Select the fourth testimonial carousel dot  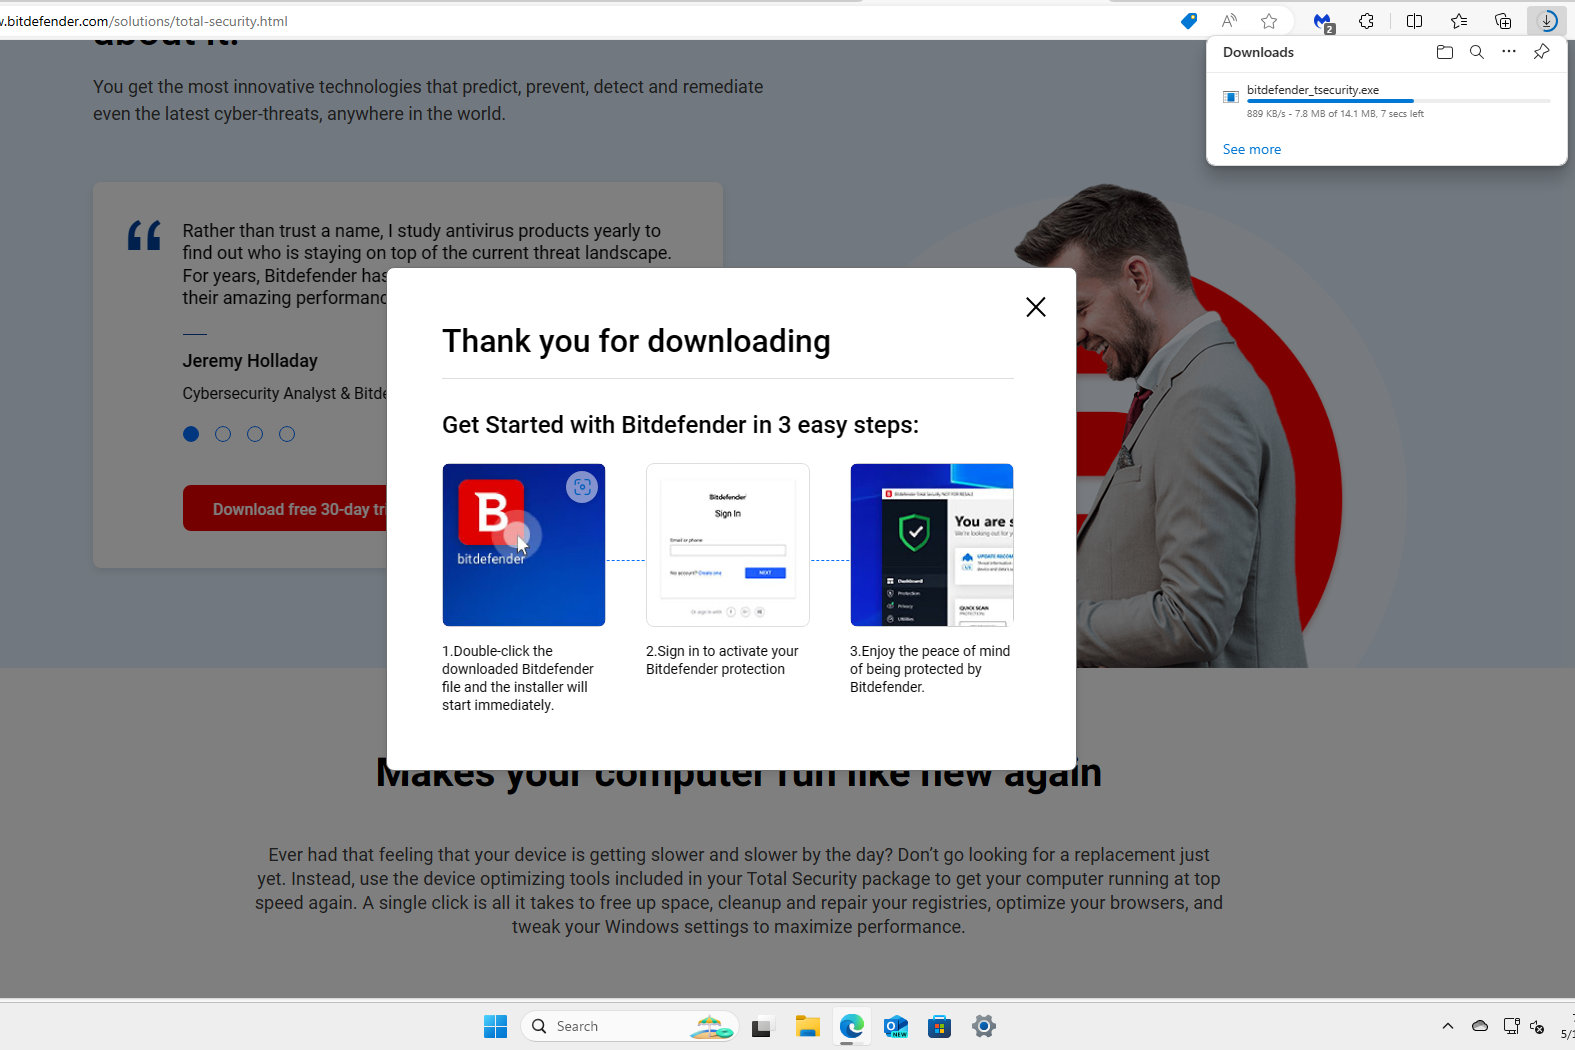coord(287,434)
